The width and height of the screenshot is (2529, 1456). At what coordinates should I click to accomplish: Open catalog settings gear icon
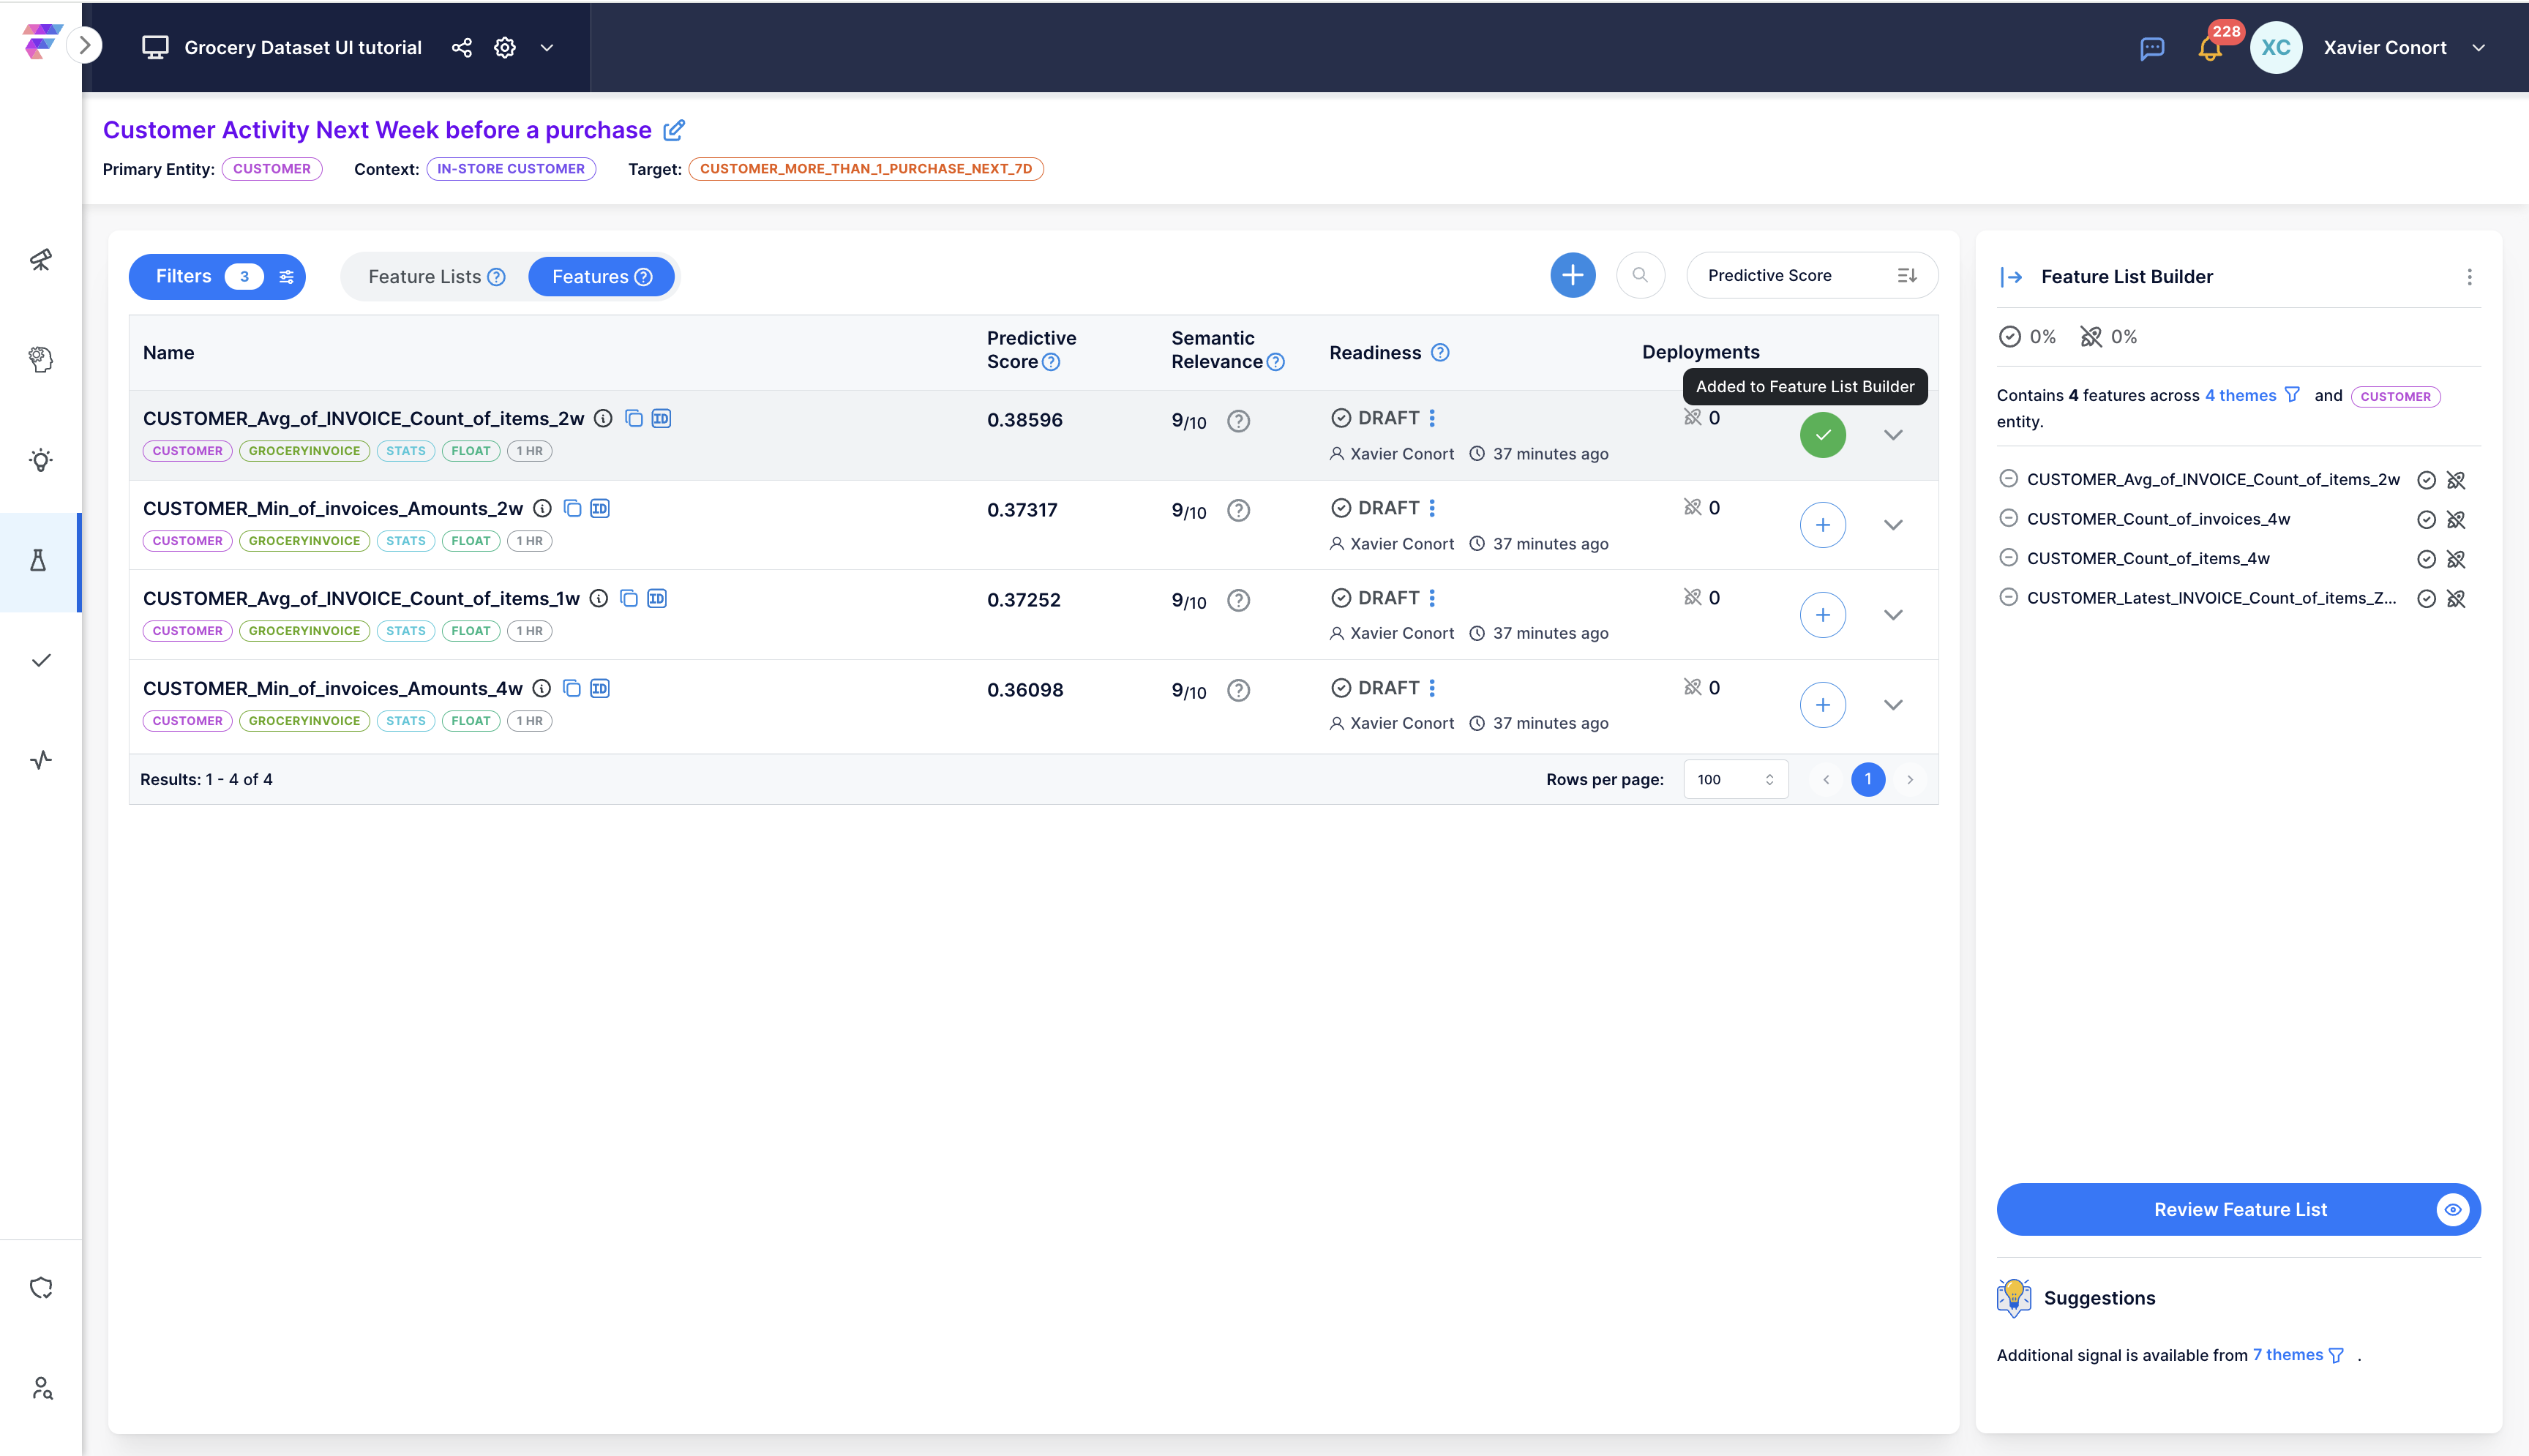(505, 48)
